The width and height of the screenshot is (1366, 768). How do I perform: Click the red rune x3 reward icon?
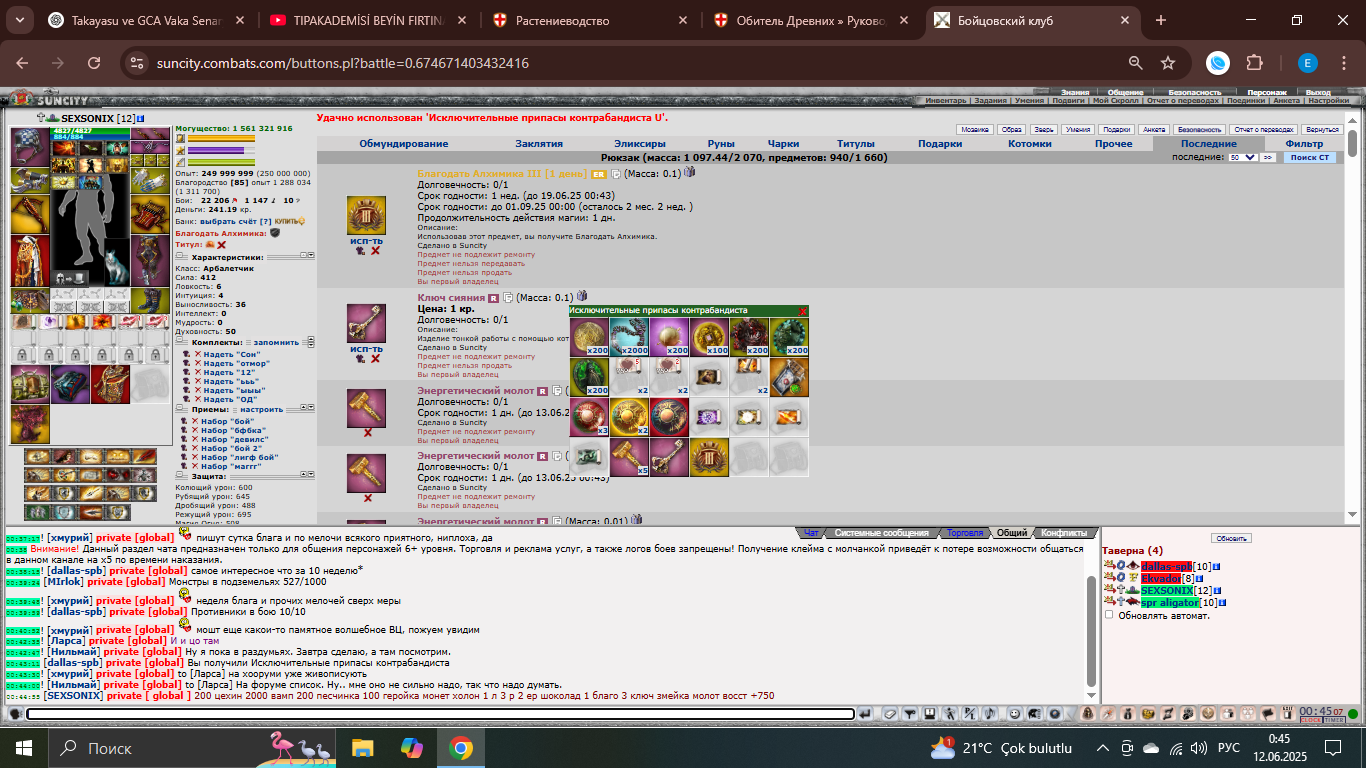(x=589, y=417)
